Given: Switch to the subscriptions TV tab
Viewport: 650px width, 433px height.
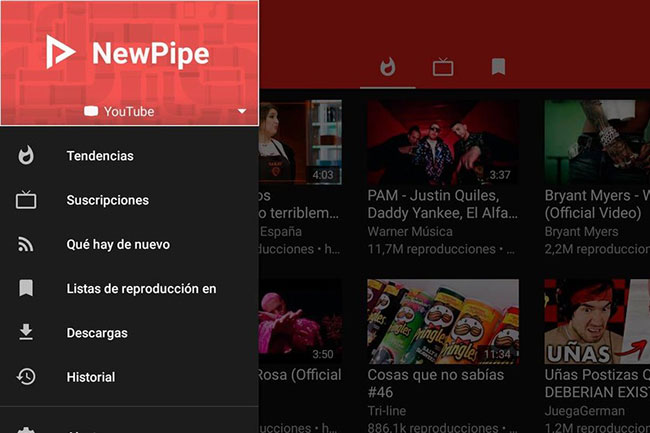Looking at the screenshot, I should (x=443, y=67).
